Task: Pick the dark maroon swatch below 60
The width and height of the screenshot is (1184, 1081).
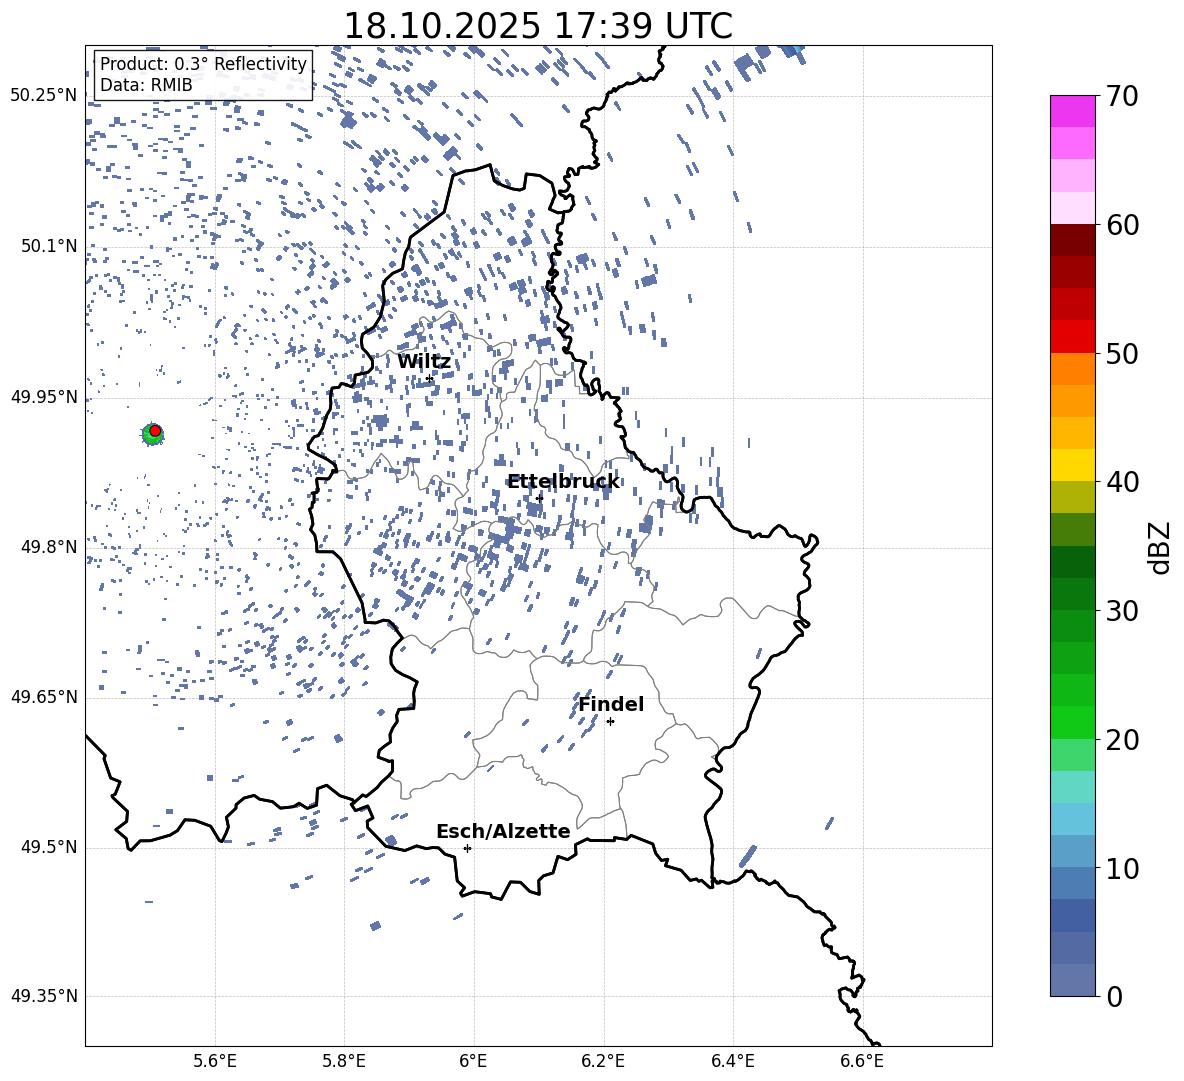Action: 1073,240
